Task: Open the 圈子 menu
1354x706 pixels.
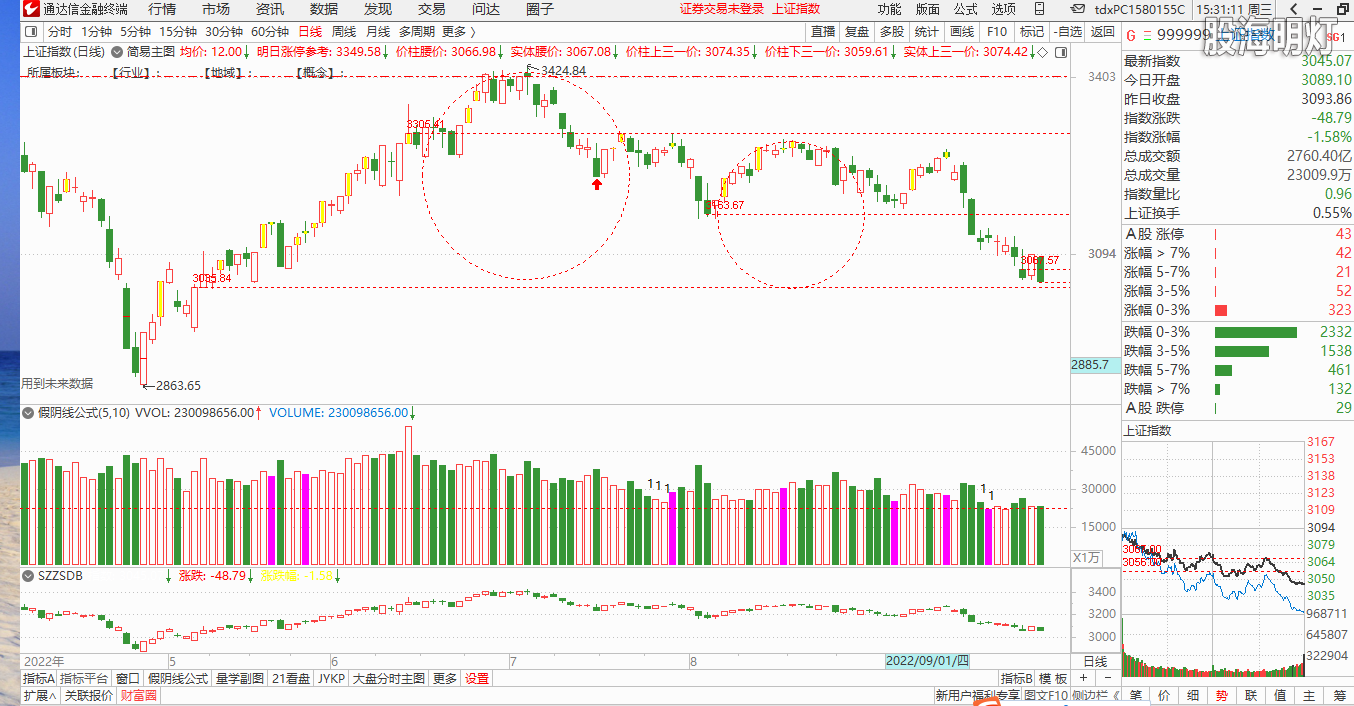Action: pos(540,9)
